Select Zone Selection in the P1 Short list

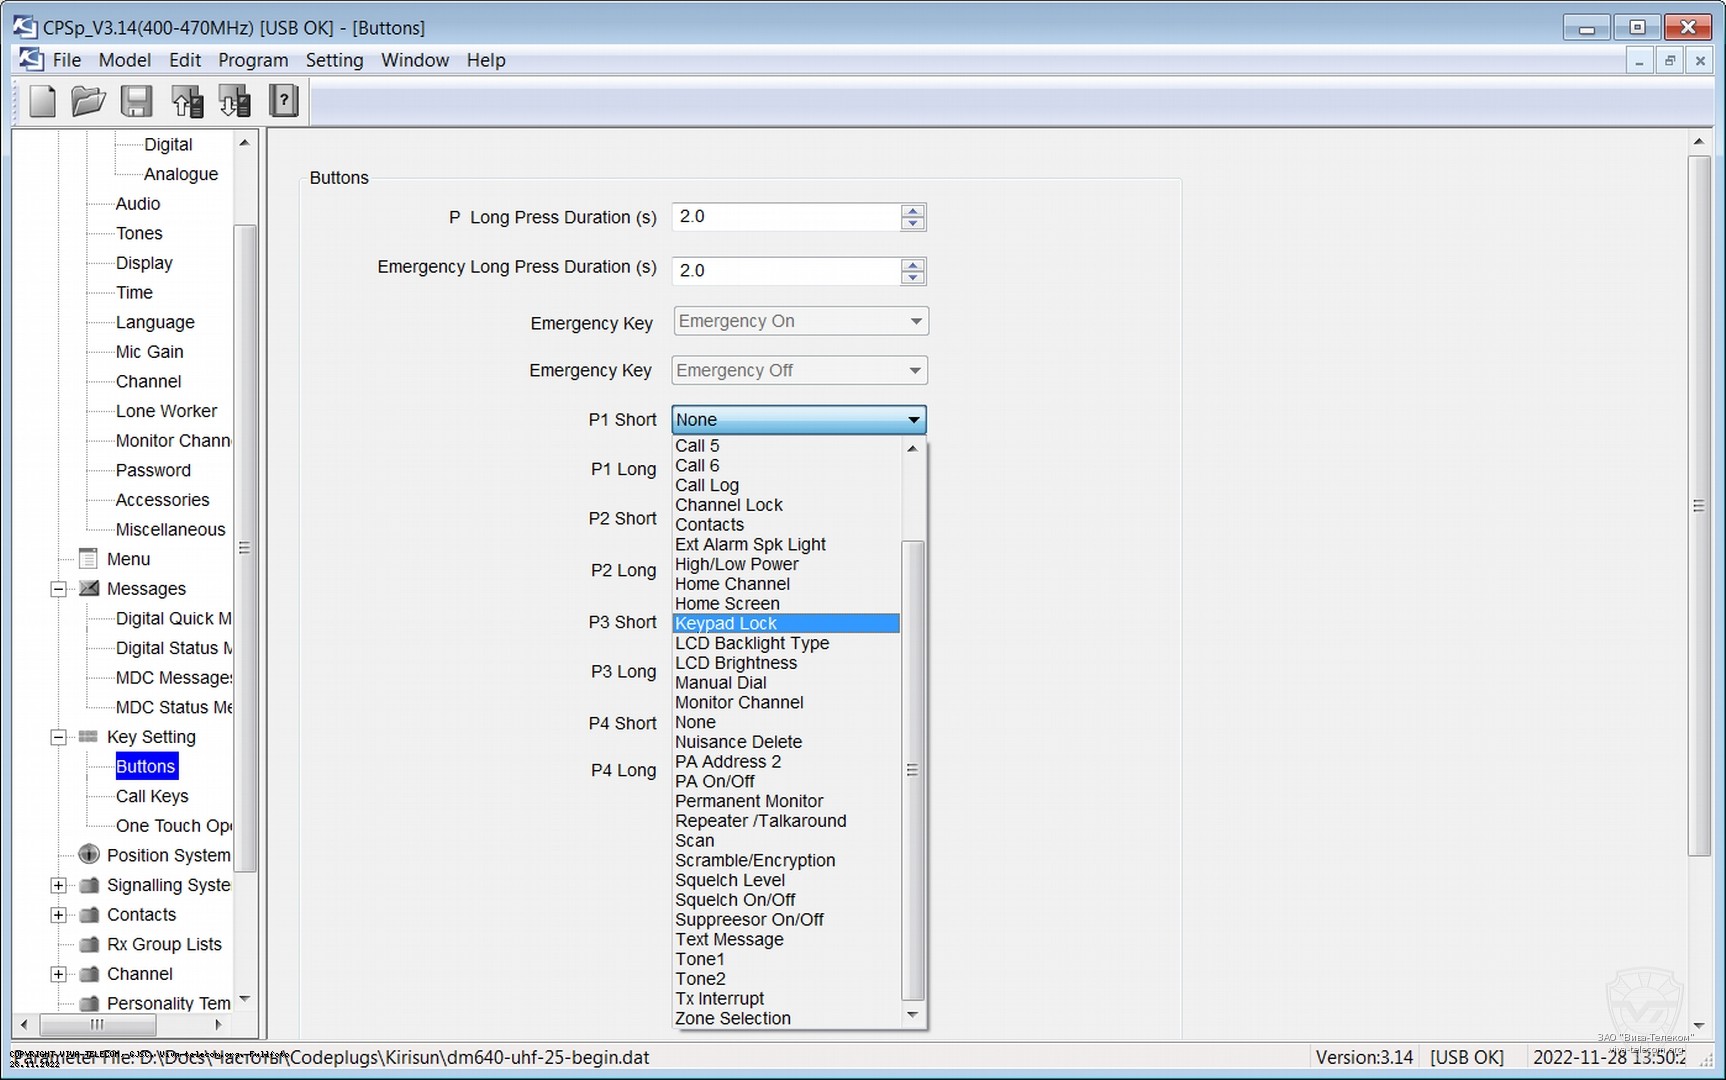(x=733, y=1019)
